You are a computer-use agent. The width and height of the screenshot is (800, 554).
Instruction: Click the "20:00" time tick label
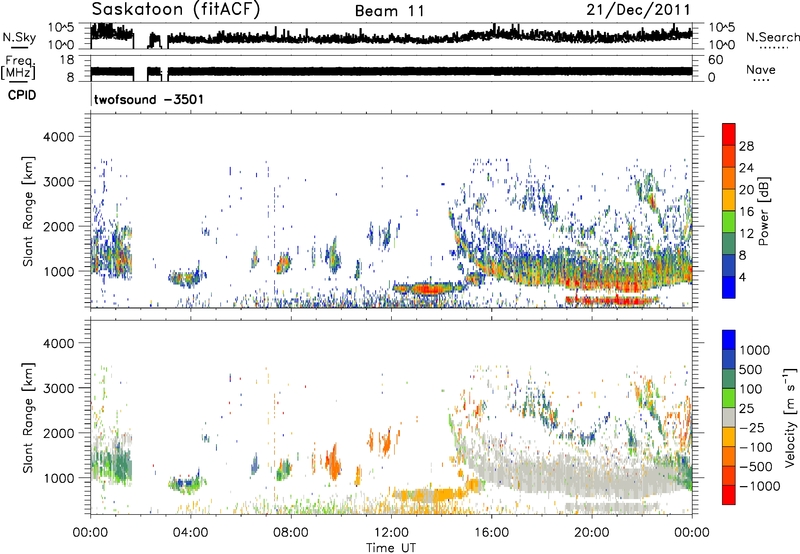point(591,533)
